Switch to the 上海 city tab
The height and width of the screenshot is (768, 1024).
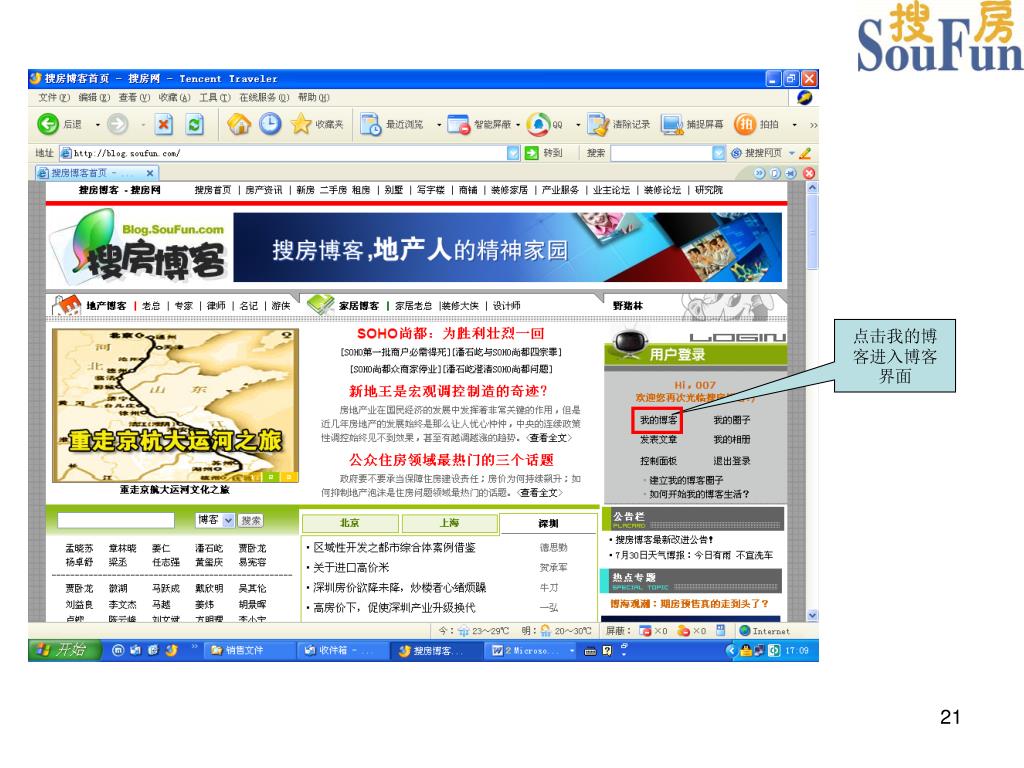point(449,523)
